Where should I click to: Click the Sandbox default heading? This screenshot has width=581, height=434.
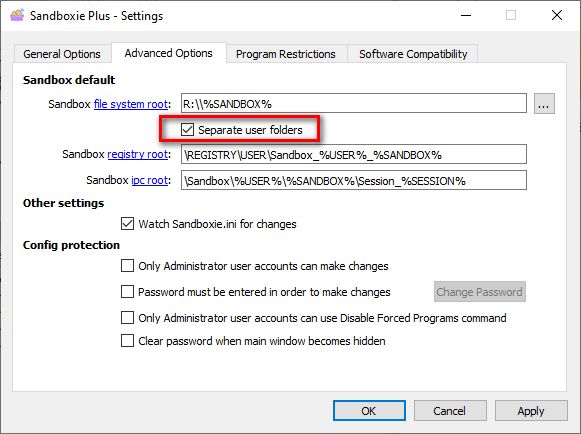tap(69, 80)
